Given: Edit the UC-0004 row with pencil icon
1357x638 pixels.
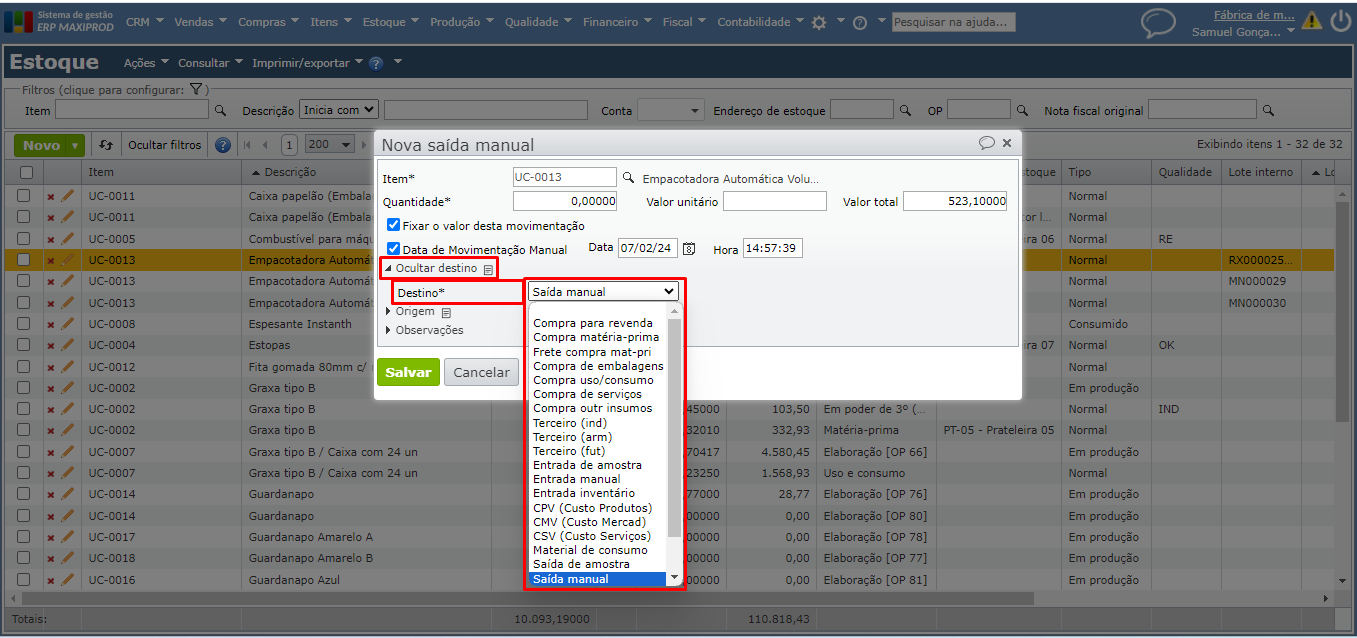Looking at the screenshot, I should [68, 345].
